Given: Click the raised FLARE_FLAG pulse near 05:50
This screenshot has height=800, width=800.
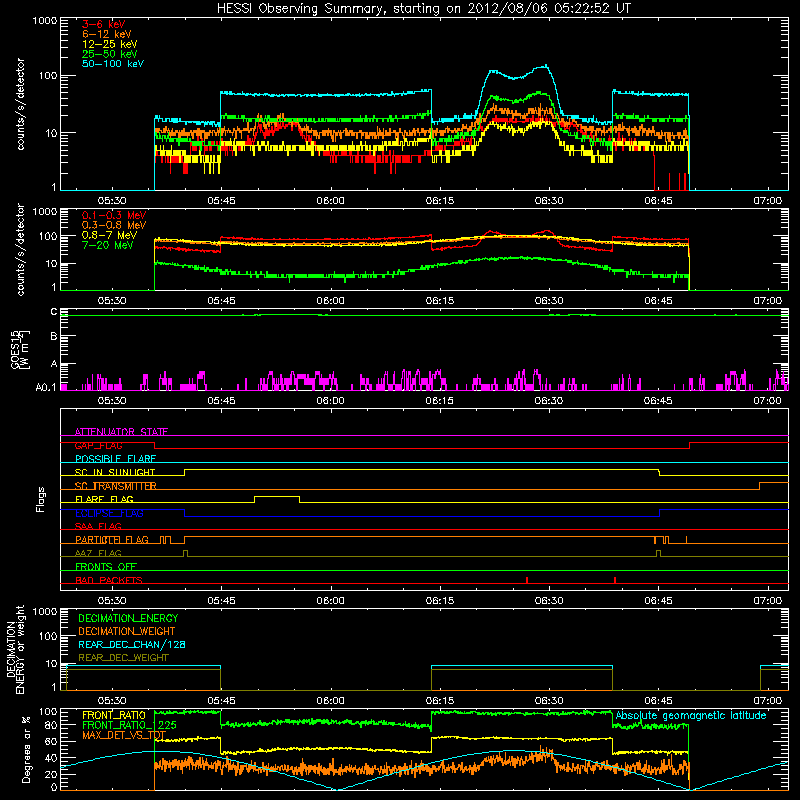Looking at the screenshot, I should point(277,497).
